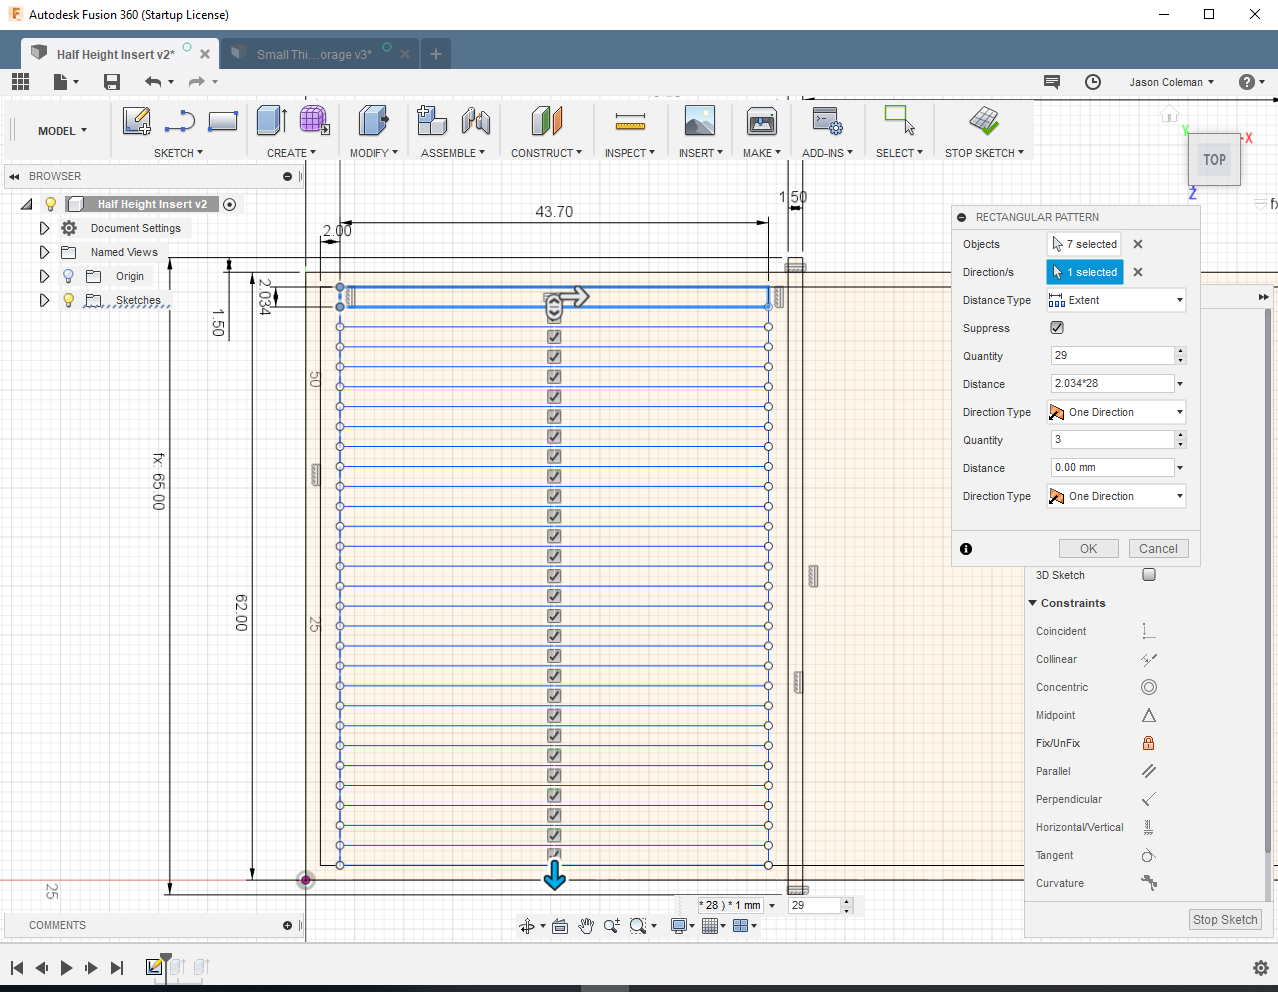
Task: Enable the 3D Sketch checkbox
Action: click(1148, 575)
